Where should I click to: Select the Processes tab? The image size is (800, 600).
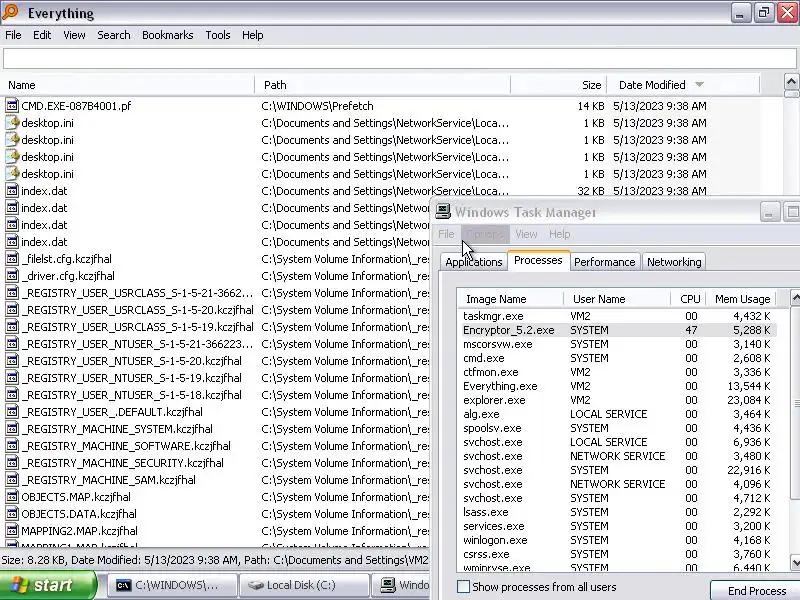[538, 260]
